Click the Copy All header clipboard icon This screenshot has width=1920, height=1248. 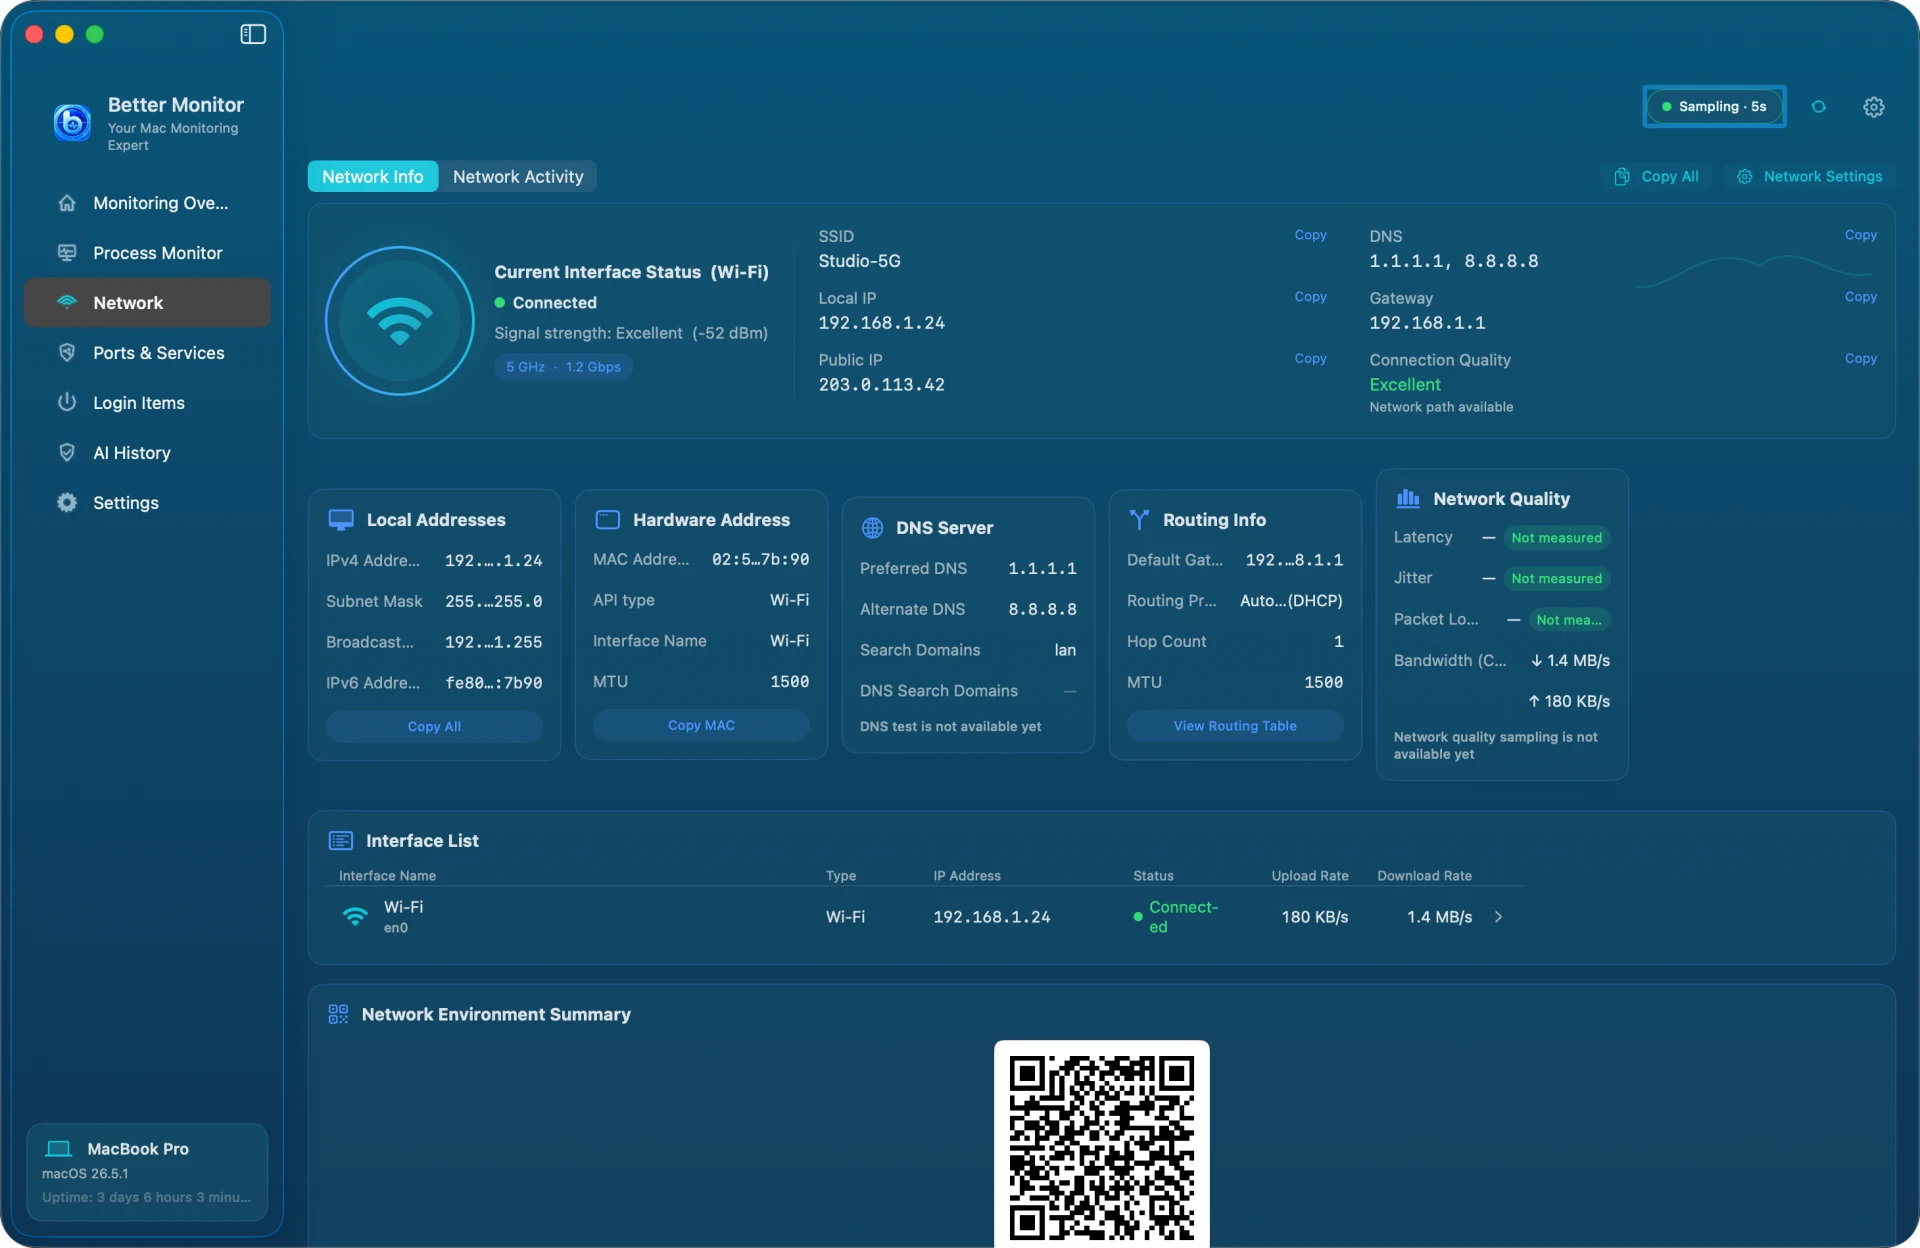[1622, 177]
